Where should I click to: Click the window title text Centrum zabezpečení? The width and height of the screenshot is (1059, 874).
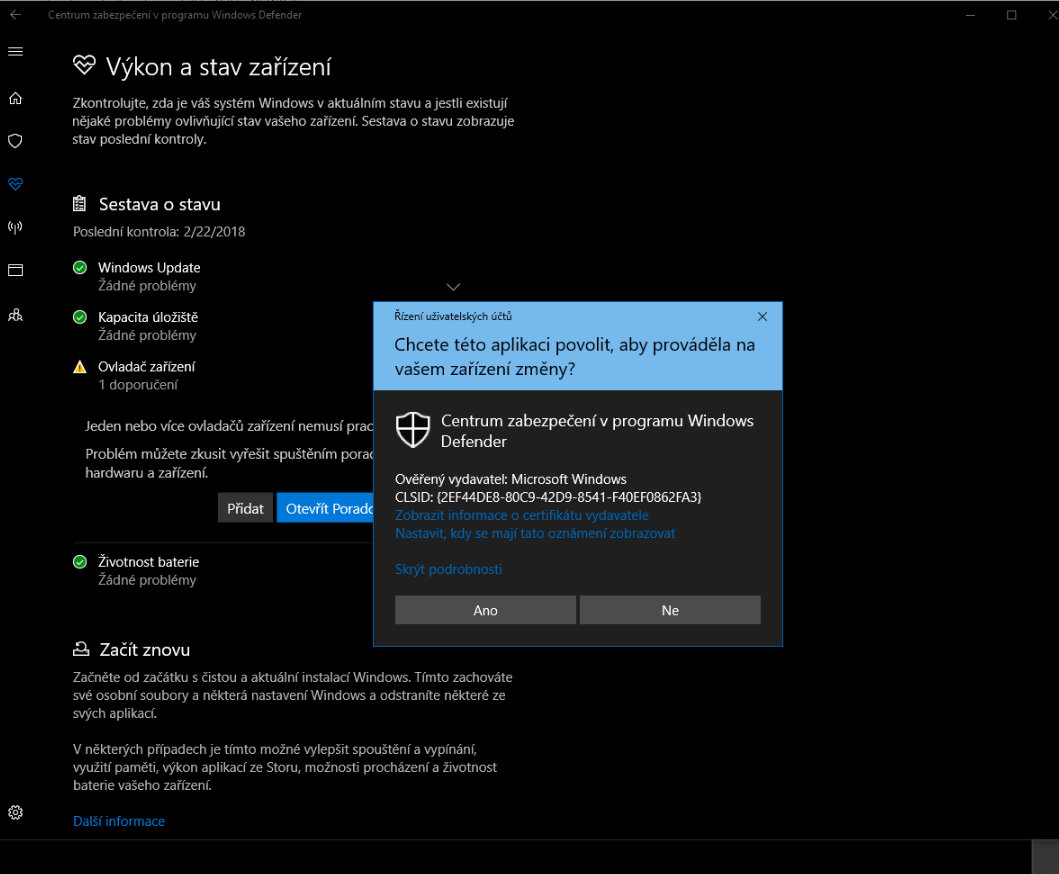(175, 15)
